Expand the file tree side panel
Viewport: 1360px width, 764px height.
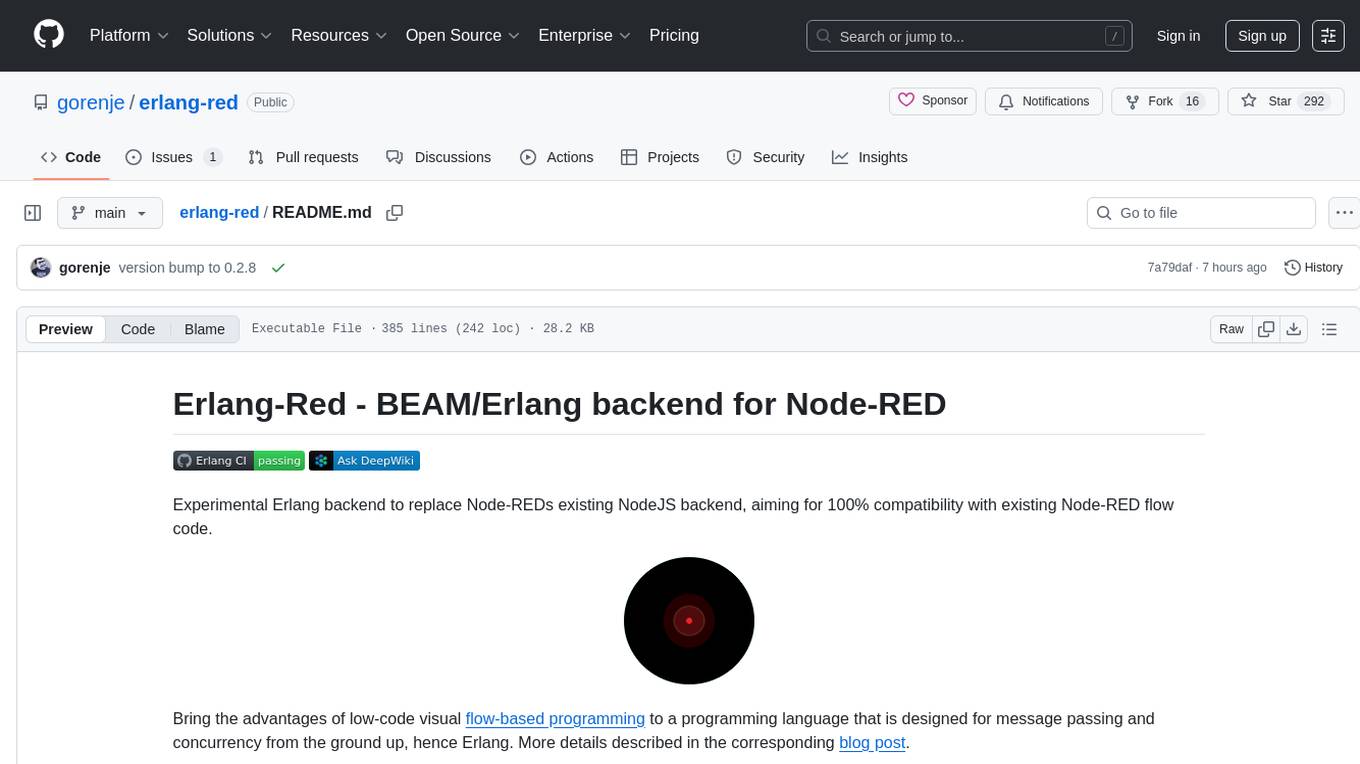coord(33,213)
